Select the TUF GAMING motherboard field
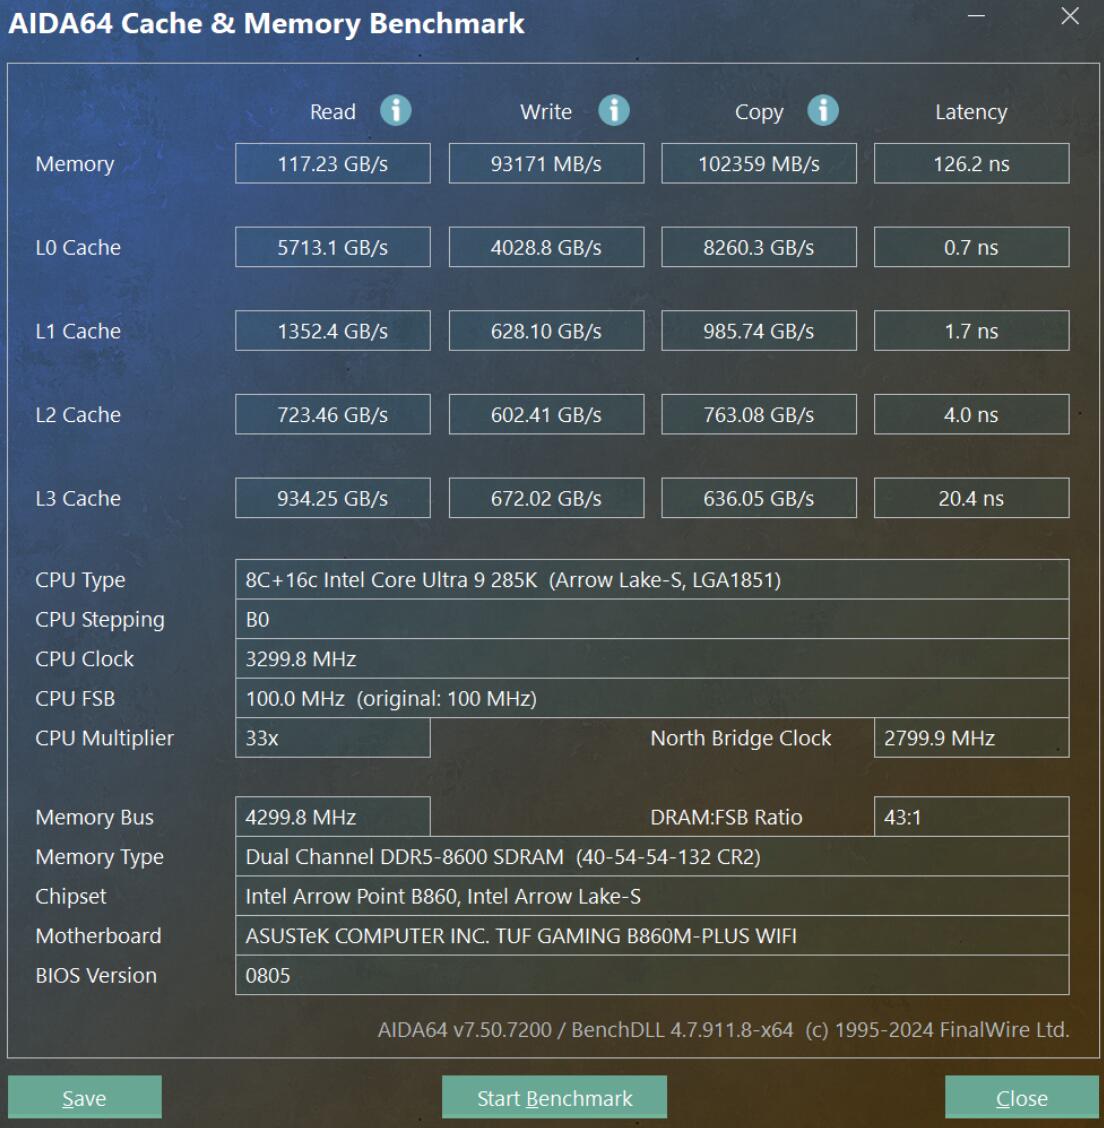Image resolution: width=1104 pixels, height=1128 pixels. [x=650, y=936]
